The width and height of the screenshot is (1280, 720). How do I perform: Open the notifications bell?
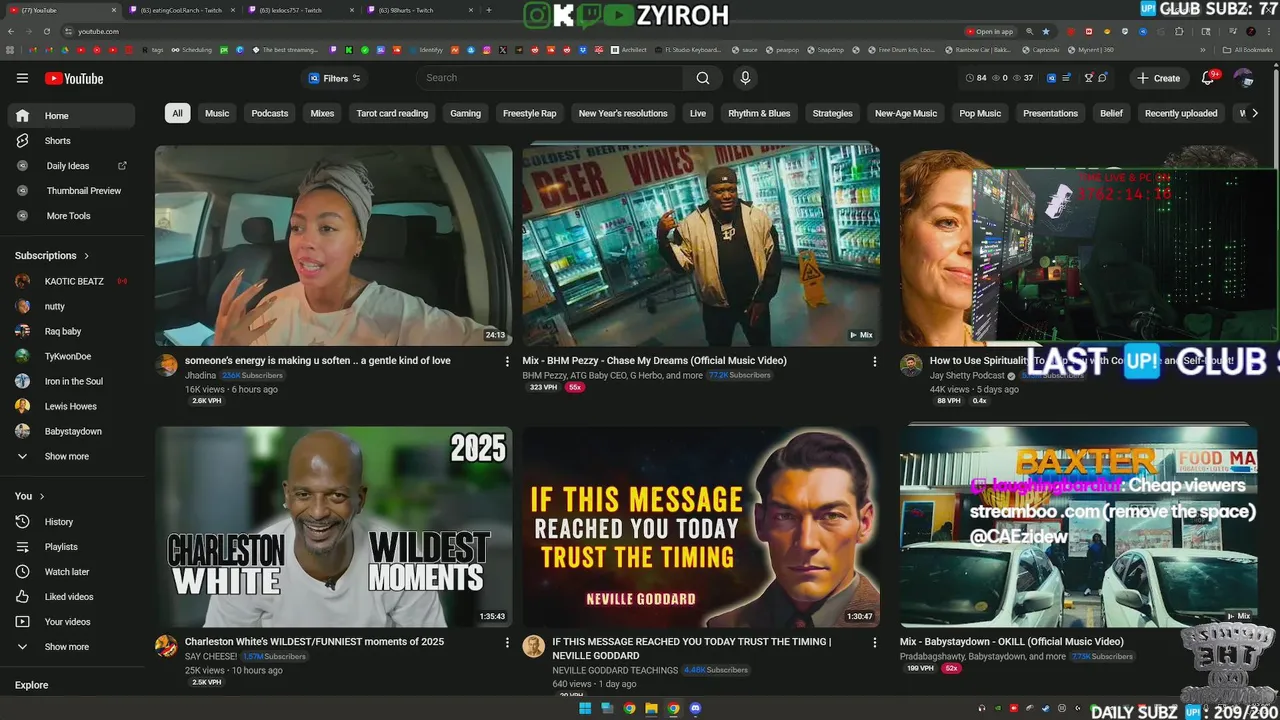tap(1208, 78)
